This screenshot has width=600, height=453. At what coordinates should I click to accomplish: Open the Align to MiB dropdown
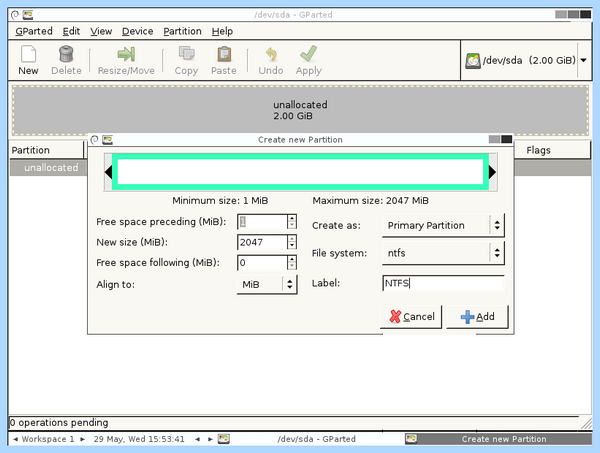tap(267, 284)
